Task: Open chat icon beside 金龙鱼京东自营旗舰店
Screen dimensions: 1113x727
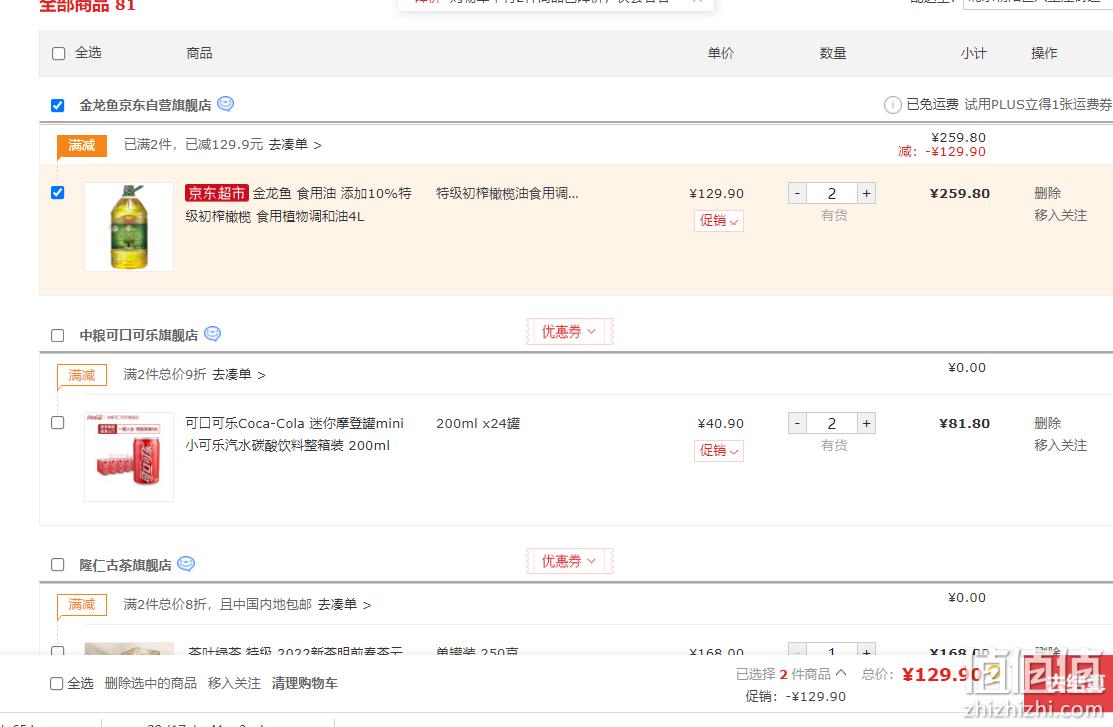Action: pos(225,104)
